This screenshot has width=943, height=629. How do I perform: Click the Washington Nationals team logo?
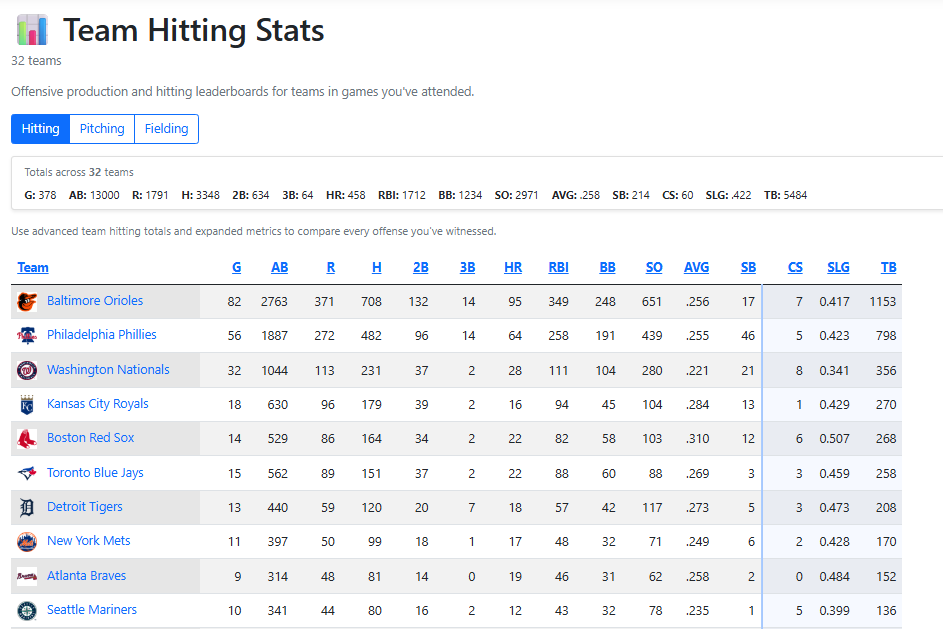click(27, 370)
